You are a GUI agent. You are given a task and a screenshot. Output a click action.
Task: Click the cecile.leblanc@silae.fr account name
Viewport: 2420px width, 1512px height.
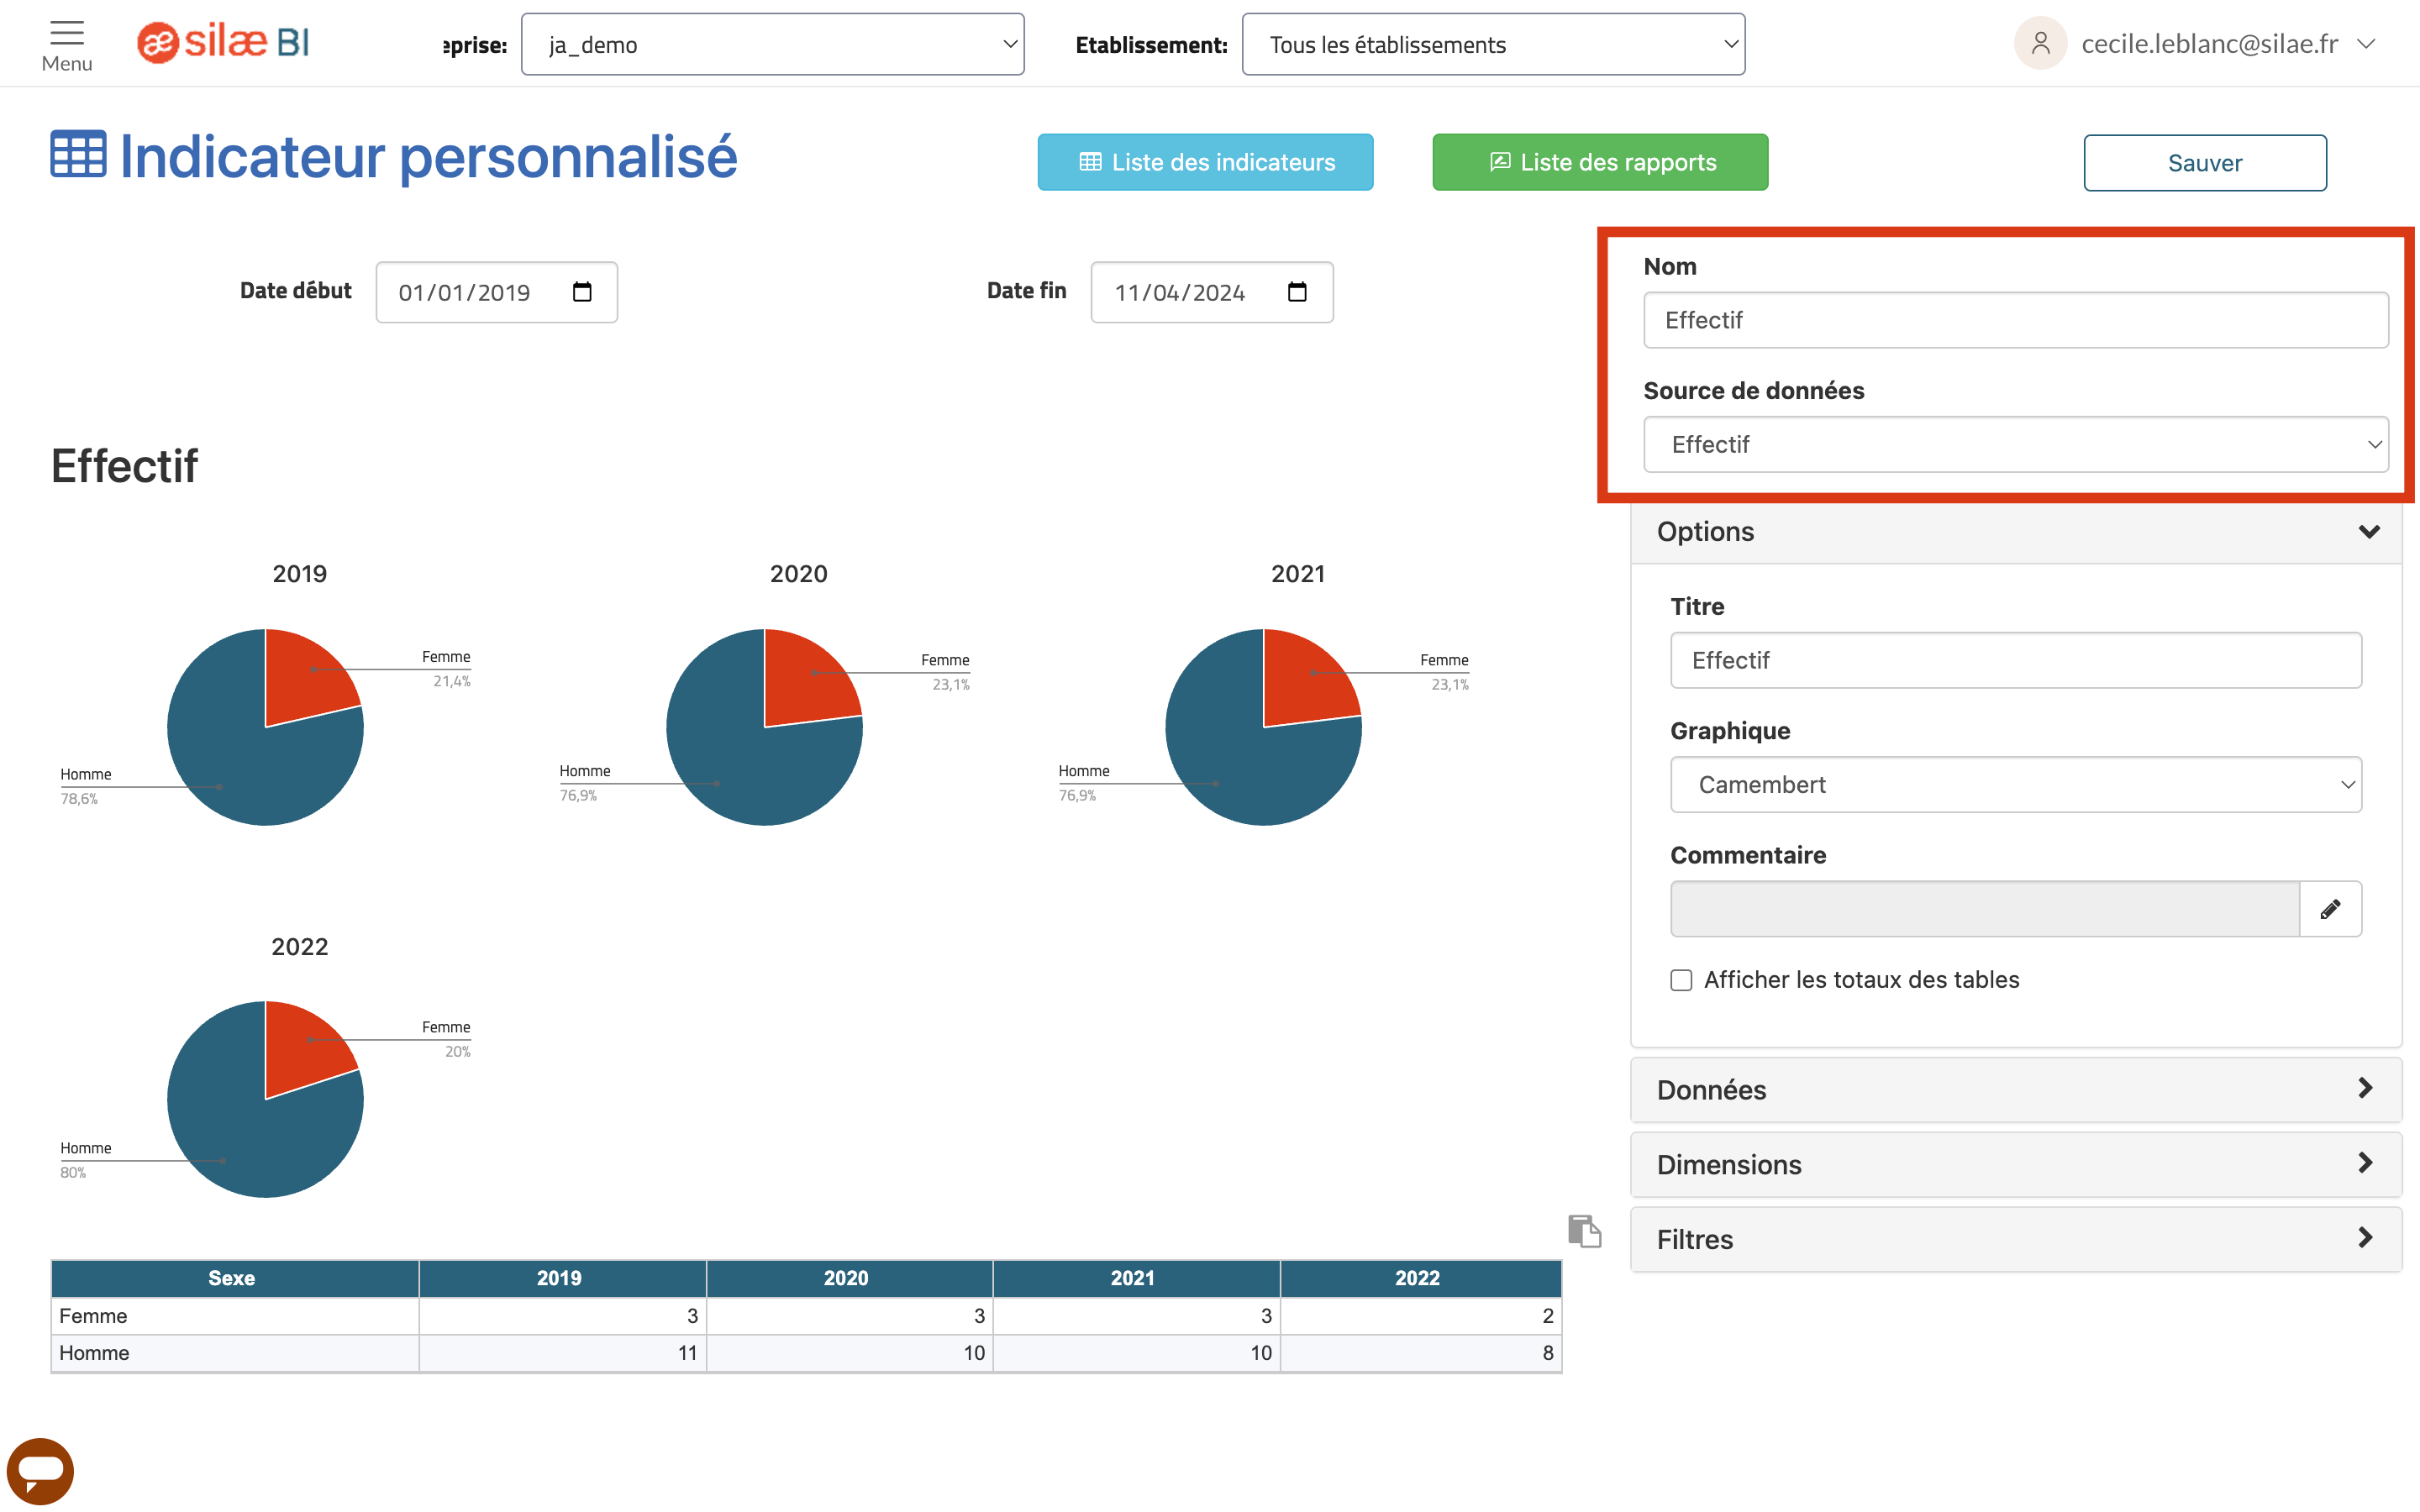(x=2209, y=44)
